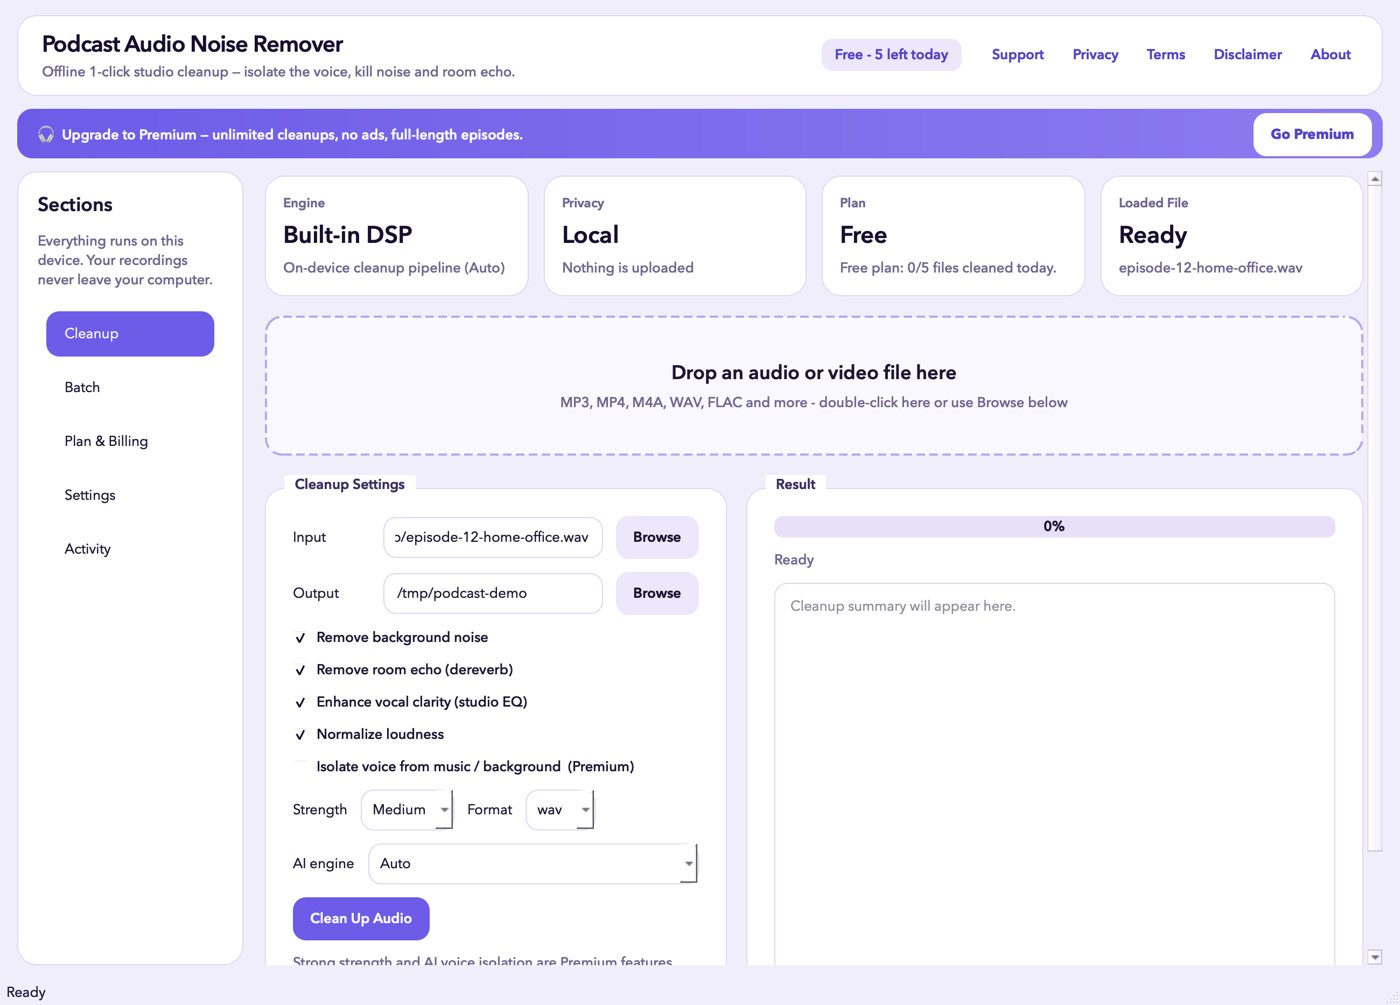Show the Activity section
The width and height of the screenshot is (1400, 1005).
click(130, 550)
